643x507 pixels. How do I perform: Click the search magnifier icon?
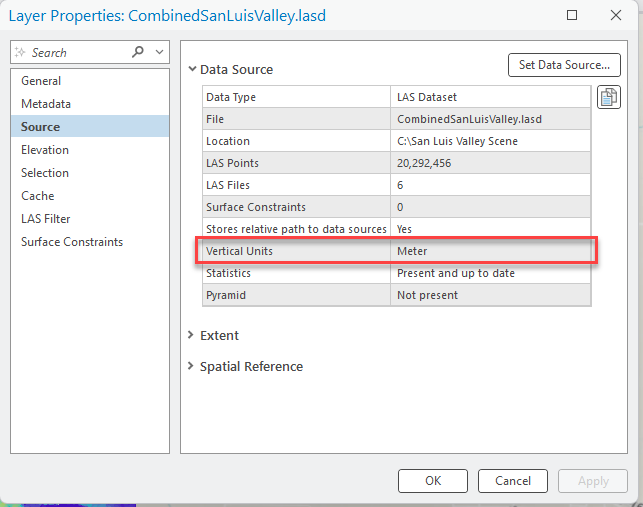pos(138,52)
